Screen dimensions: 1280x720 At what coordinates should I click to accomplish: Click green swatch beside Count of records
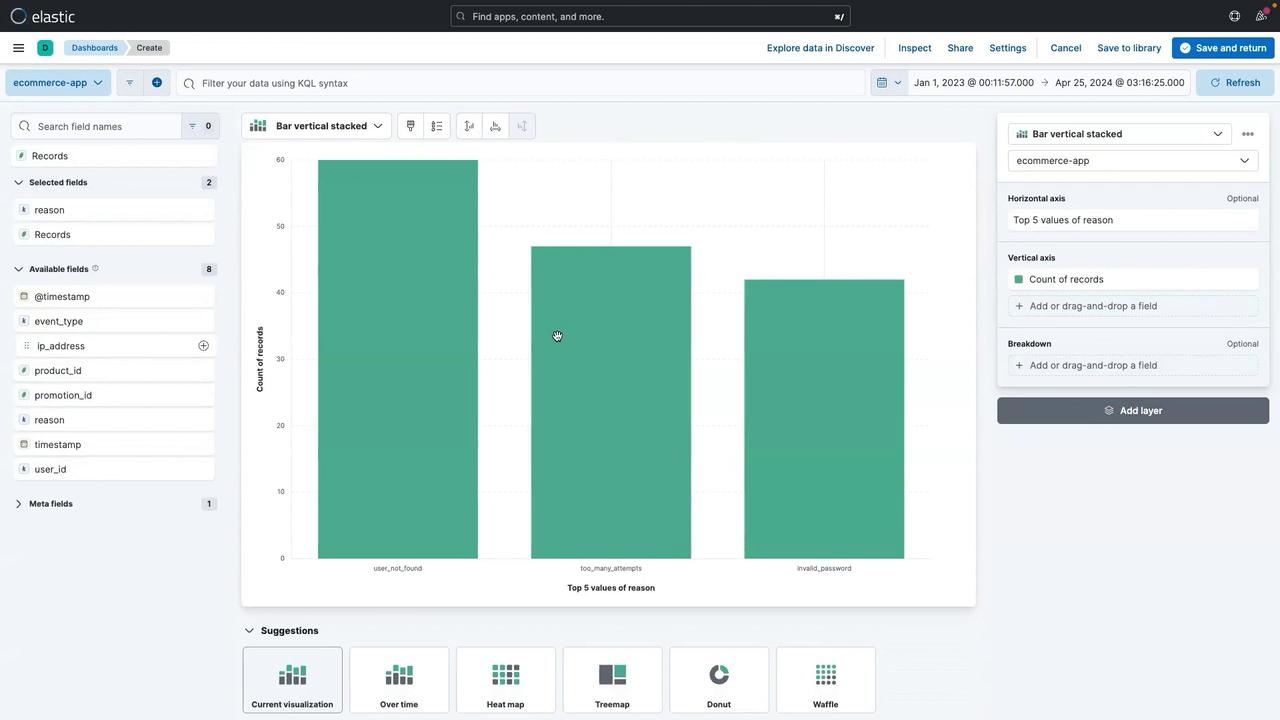coord(1018,280)
